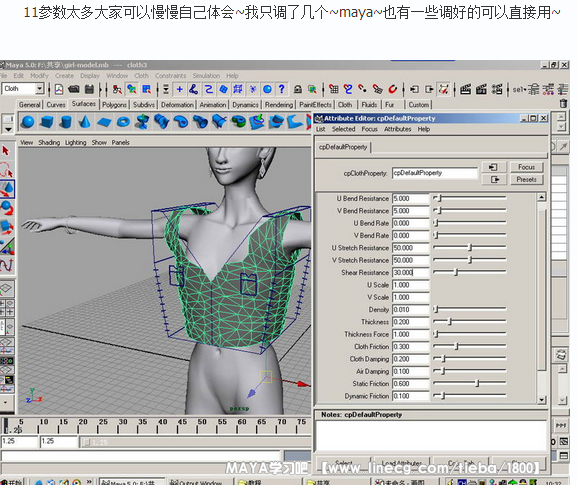
Task: Click the Focus button
Action: (x=527, y=167)
